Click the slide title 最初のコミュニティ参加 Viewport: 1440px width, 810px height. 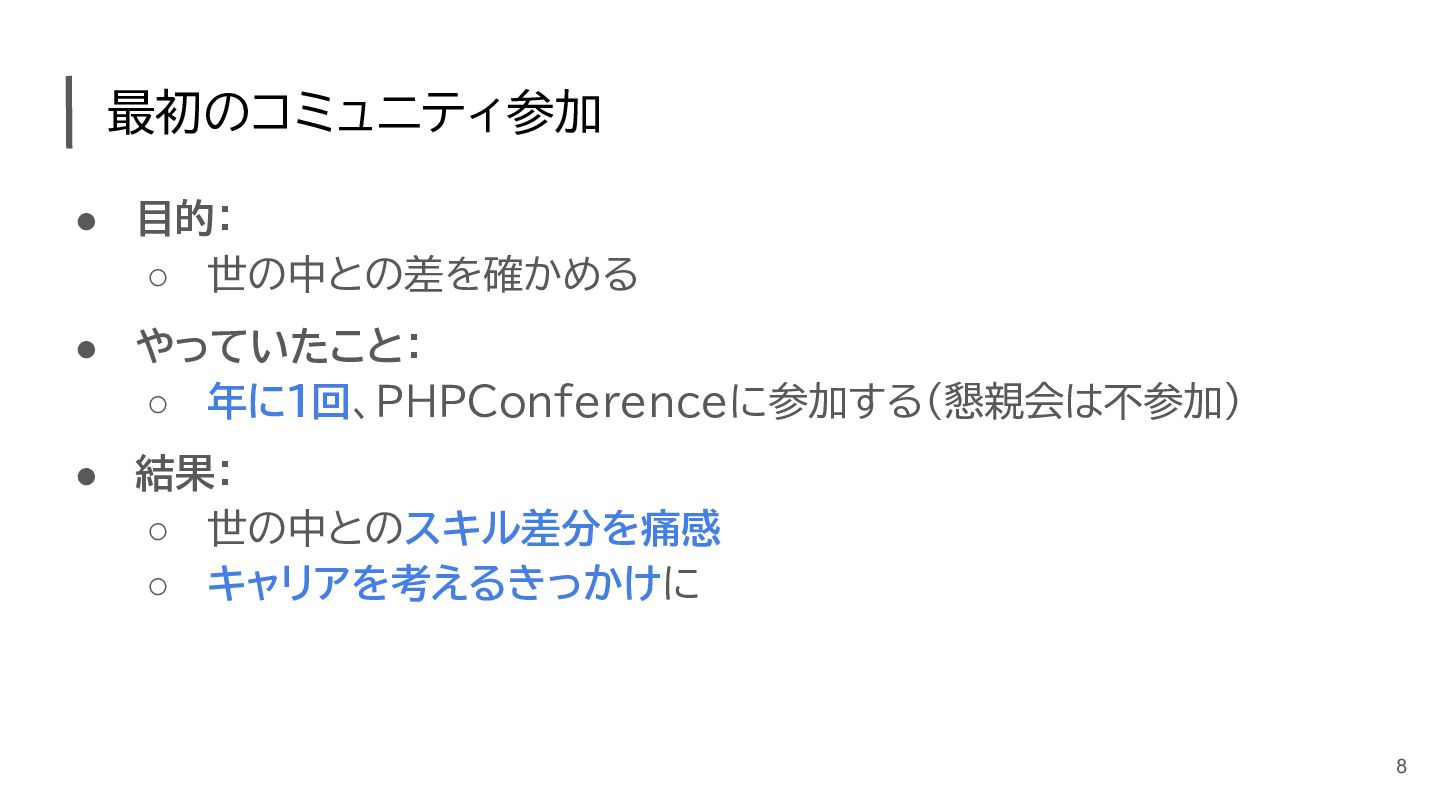pos(353,113)
